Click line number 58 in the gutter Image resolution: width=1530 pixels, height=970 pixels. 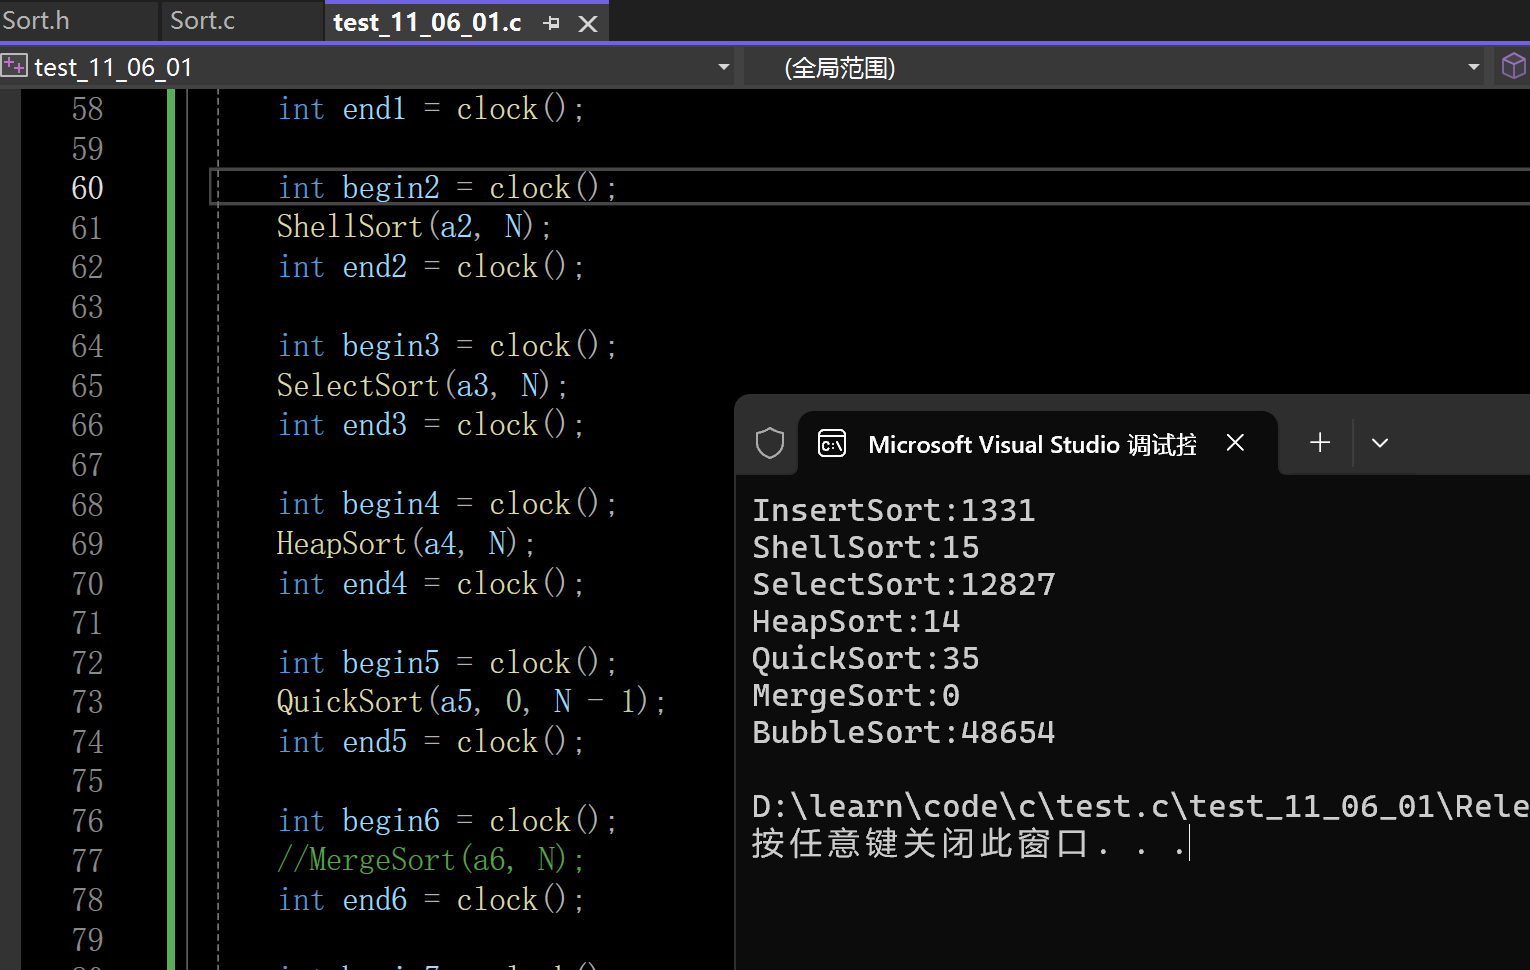point(88,109)
